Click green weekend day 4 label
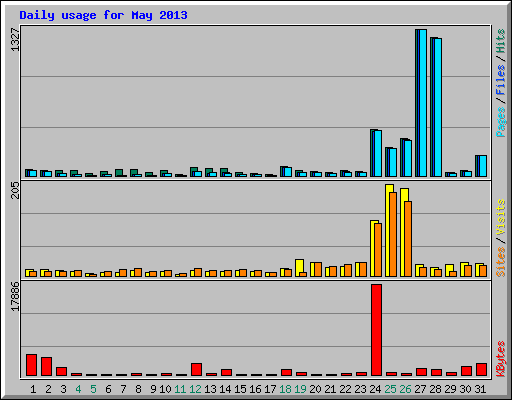The image size is (512, 400). pos(78,389)
